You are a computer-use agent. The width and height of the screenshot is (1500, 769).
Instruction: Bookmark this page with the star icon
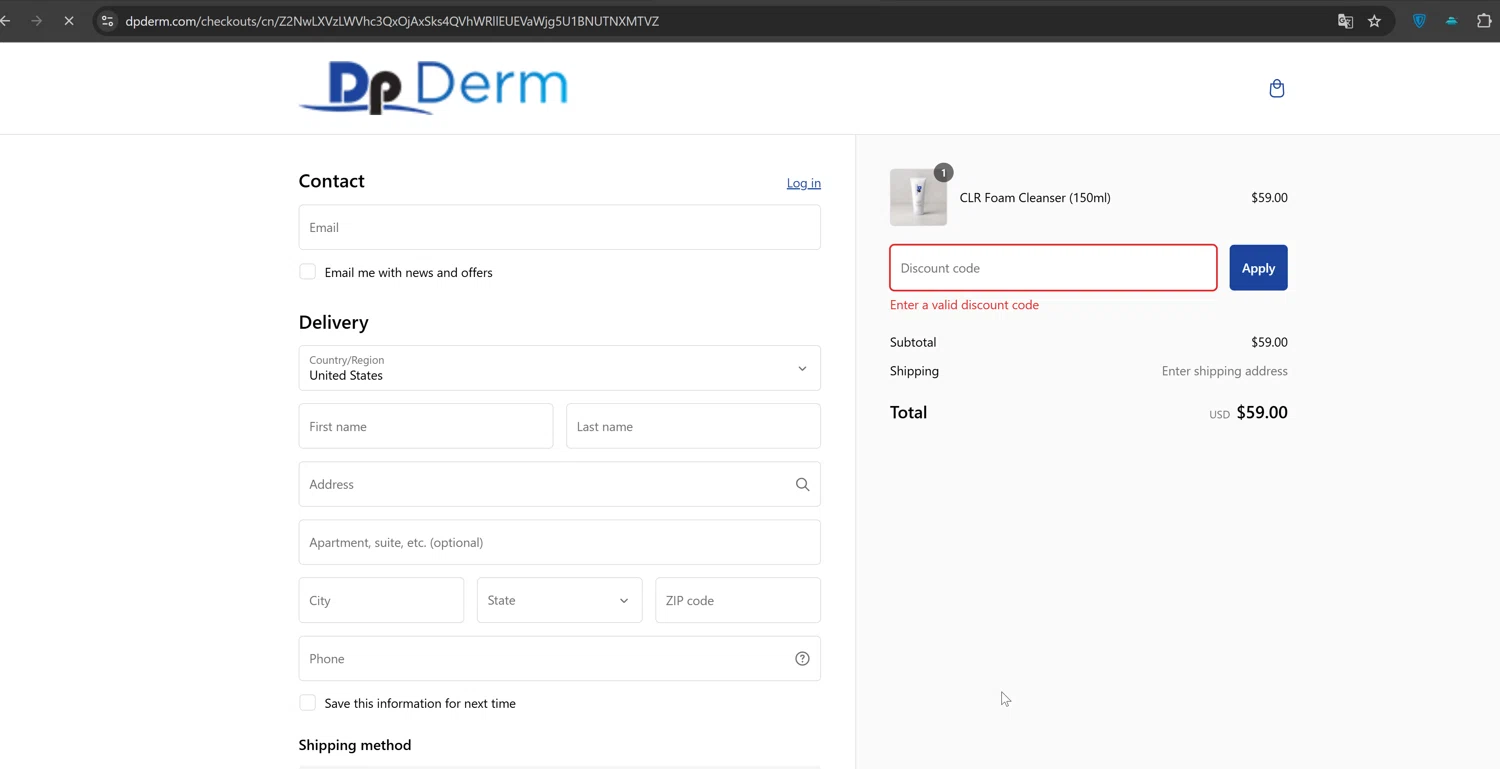click(1375, 21)
